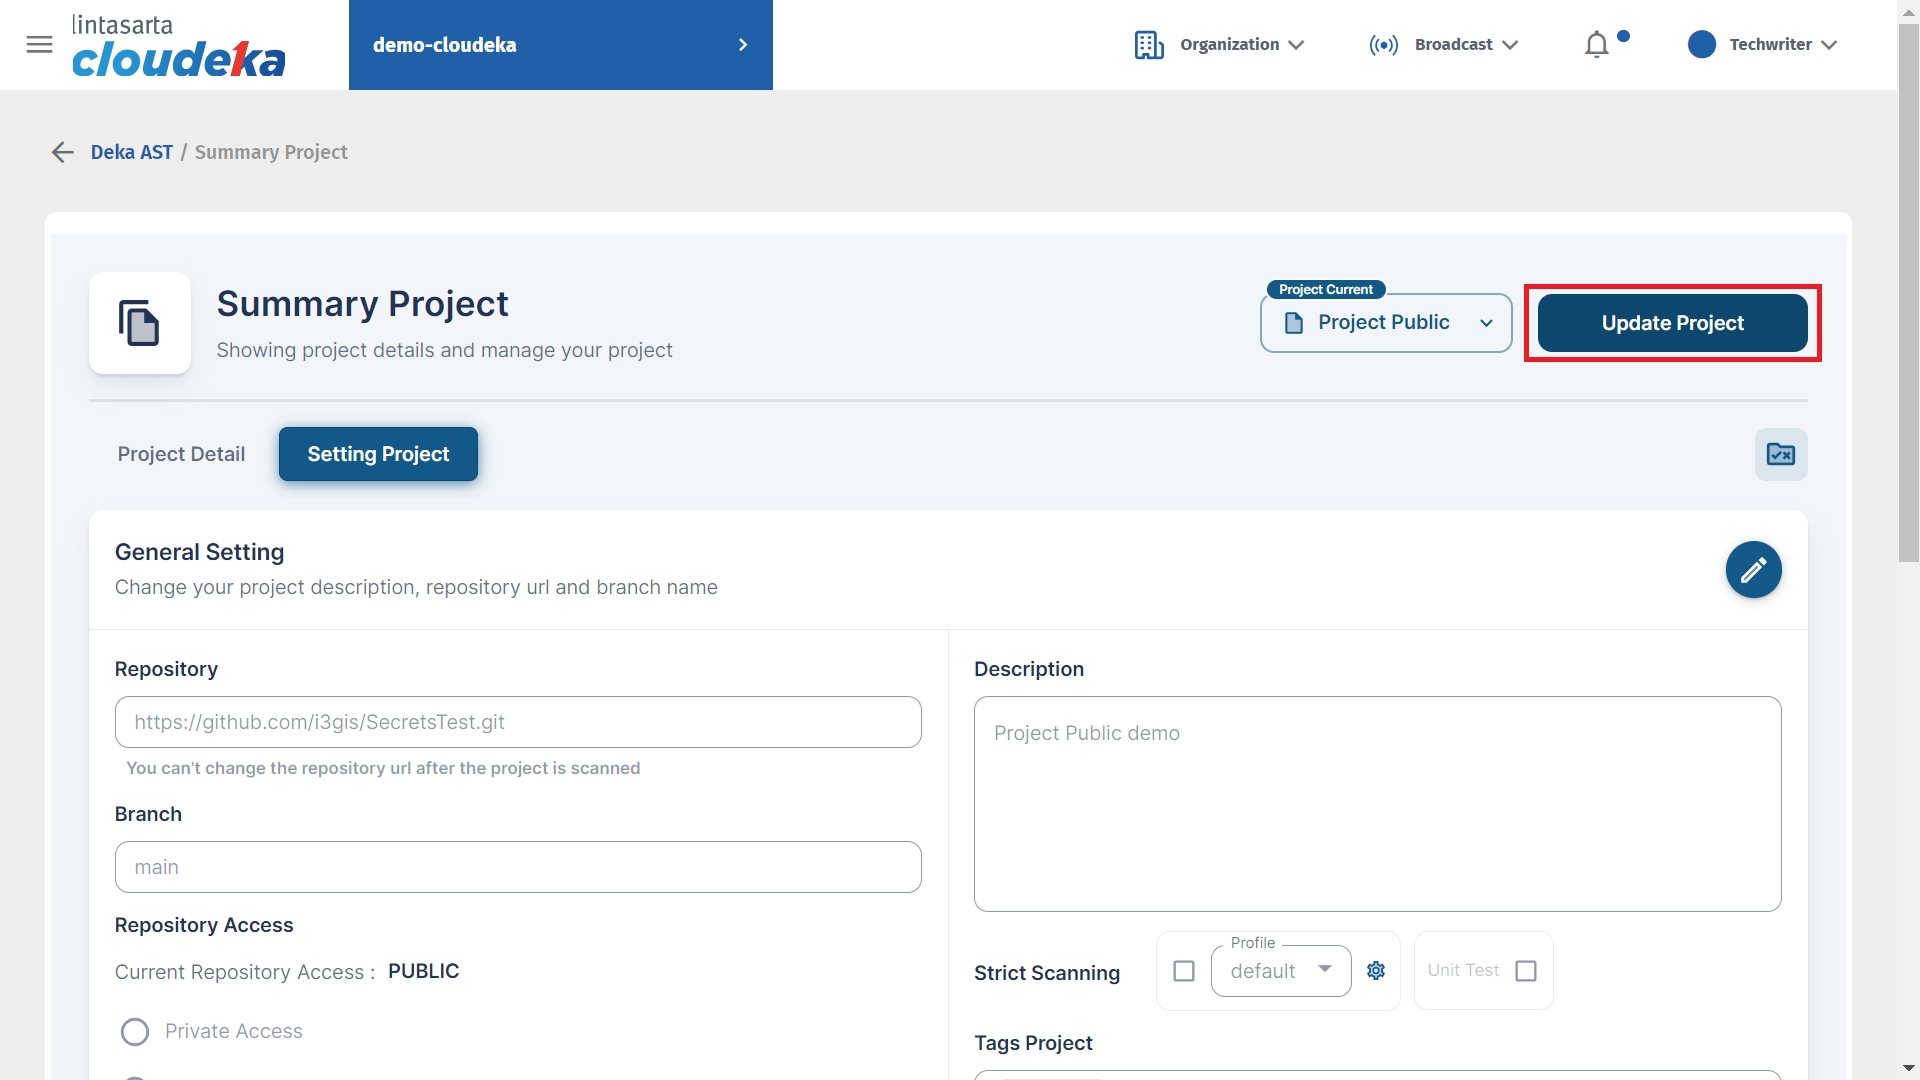This screenshot has width=1920, height=1080.
Task: Click the Techwriter avatar circle
Action: click(x=1701, y=45)
